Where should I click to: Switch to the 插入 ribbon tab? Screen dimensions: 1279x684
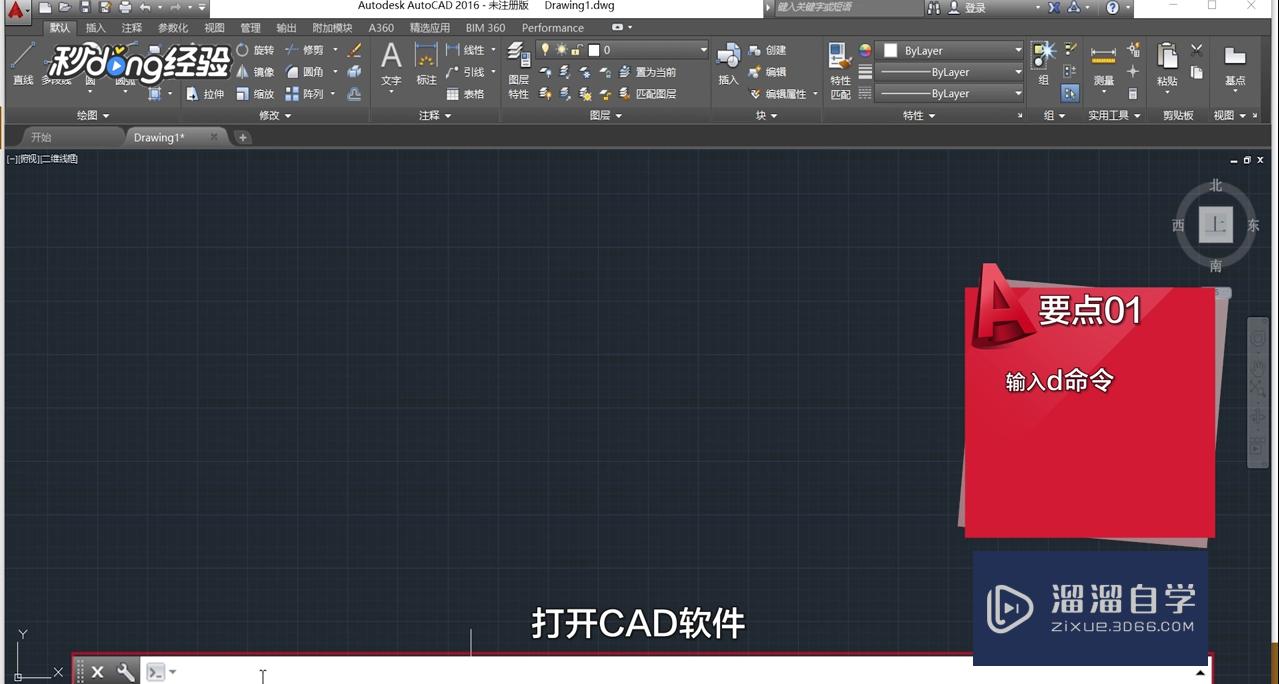tap(95, 27)
